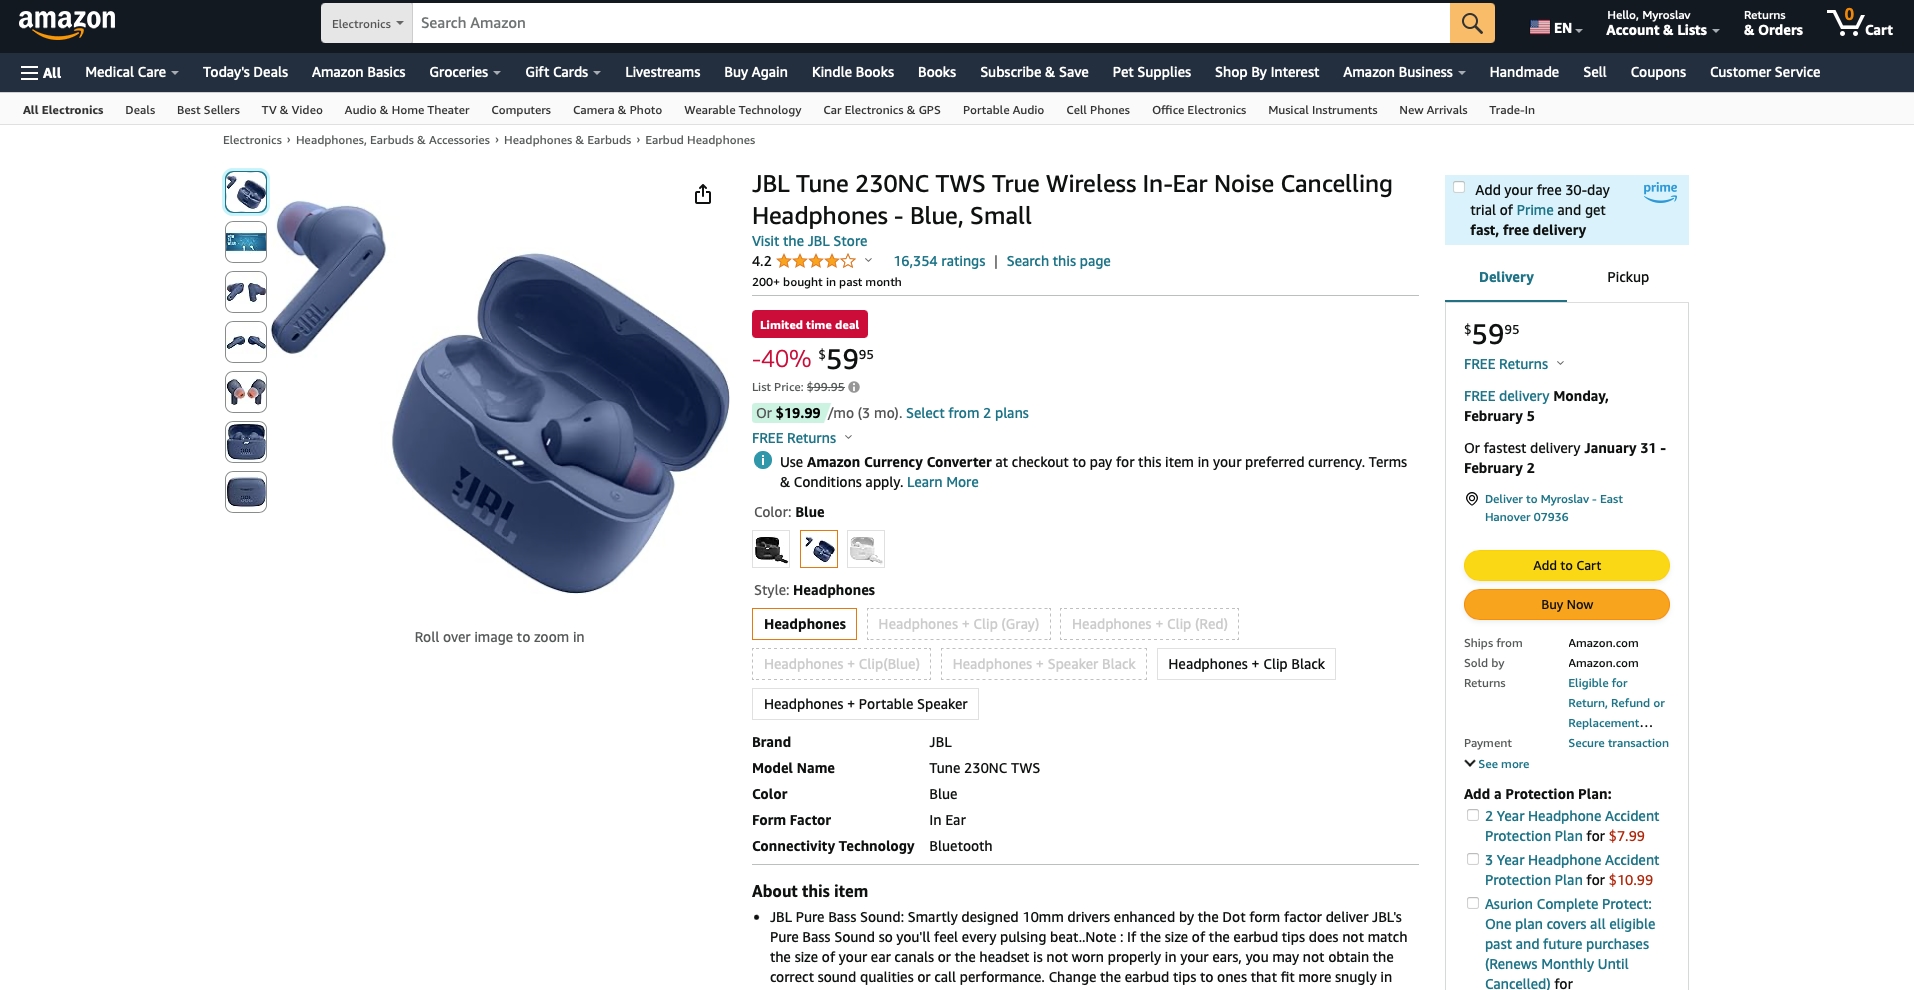Expand the Account & Lists dropdown
Image resolution: width=1914 pixels, height=990 pixels.
point(1662,23)
